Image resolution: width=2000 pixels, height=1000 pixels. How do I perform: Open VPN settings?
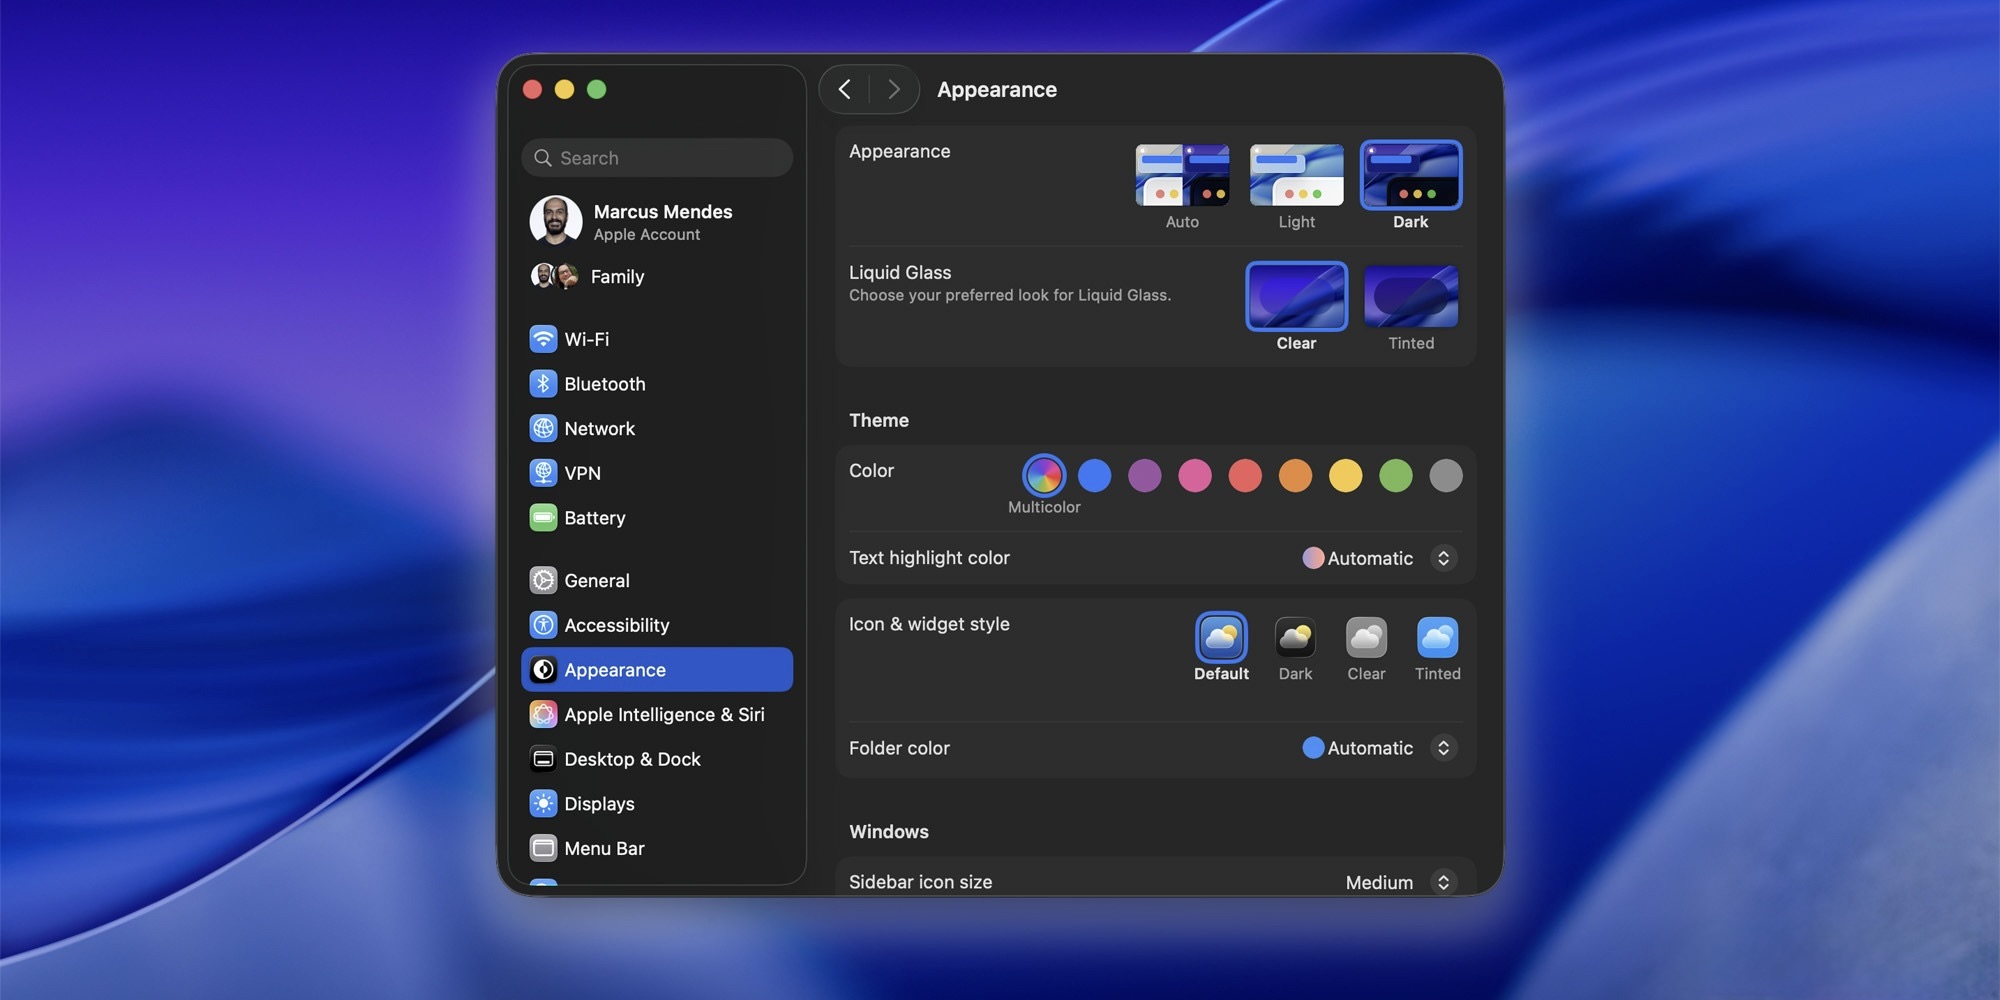[x=583, y=472]
